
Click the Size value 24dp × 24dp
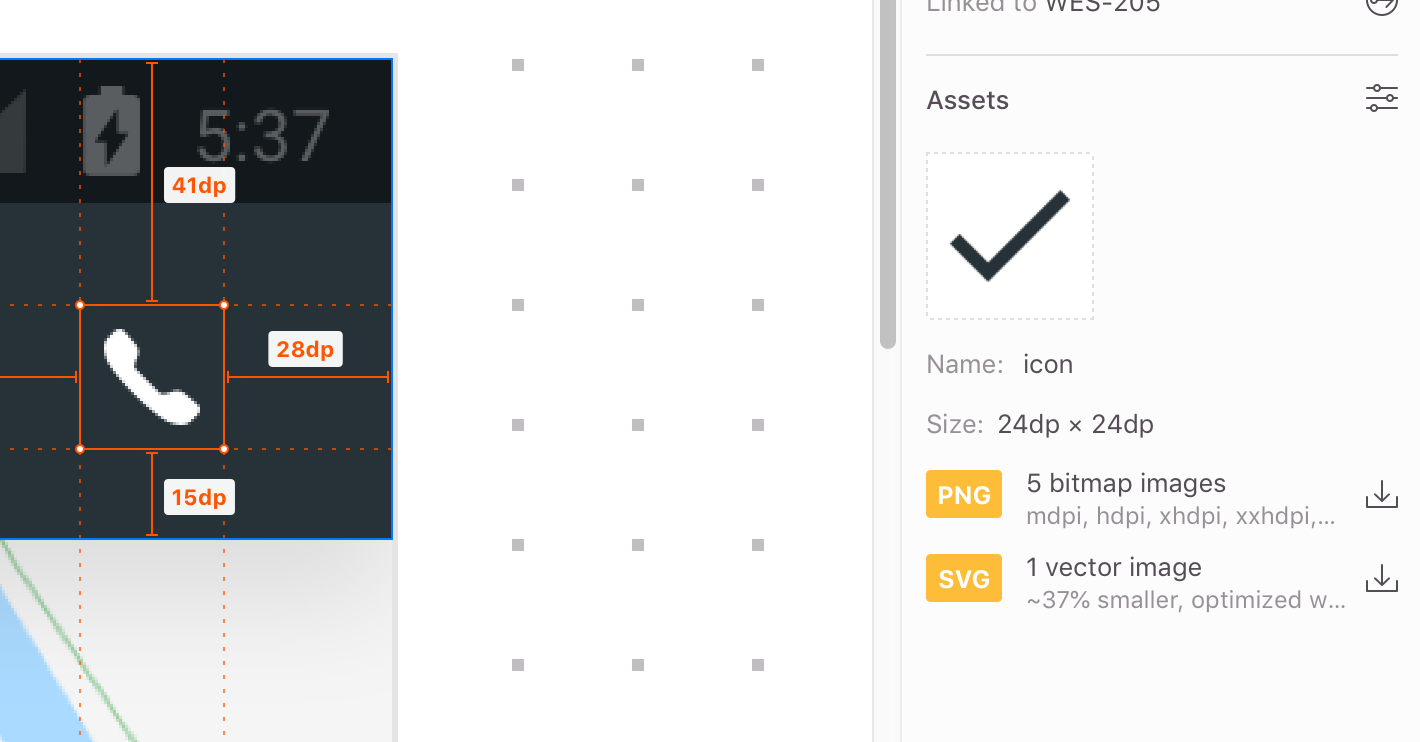[1075, 424]
